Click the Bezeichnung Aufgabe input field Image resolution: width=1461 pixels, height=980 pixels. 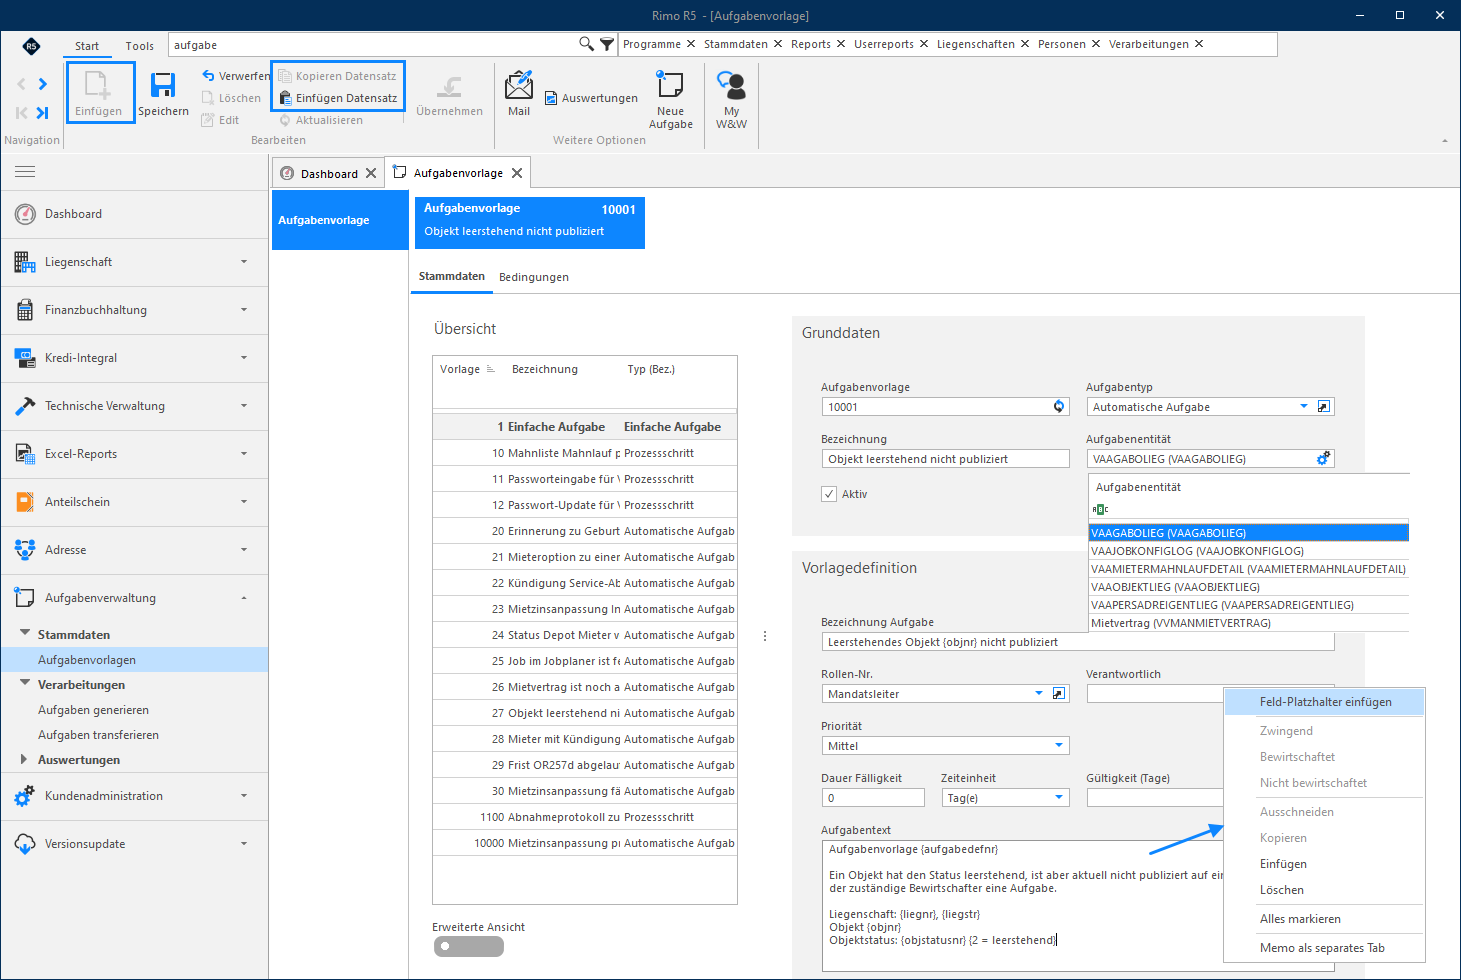click(x=1078, y=642)
